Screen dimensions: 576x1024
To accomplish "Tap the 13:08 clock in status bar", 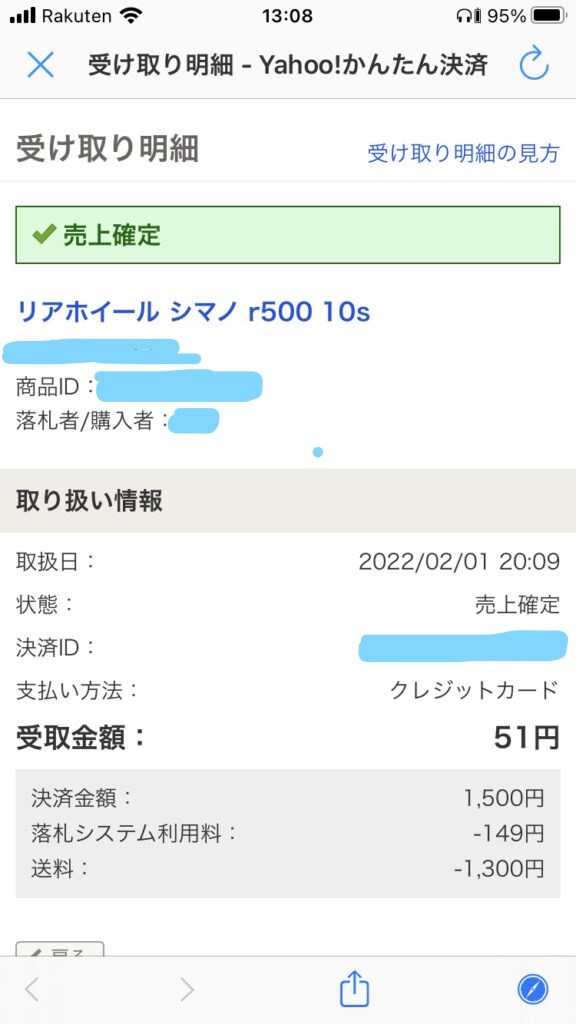I will (287, 16).
